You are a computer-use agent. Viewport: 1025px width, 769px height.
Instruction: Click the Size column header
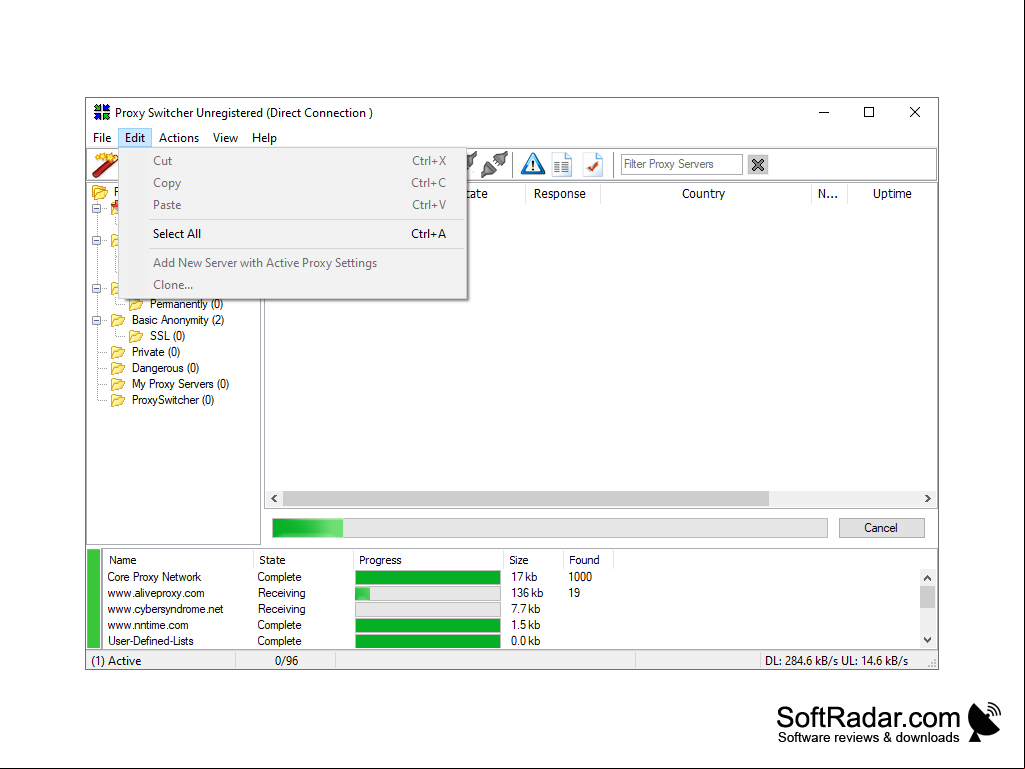pyautogui.click(x=533, y=560)
